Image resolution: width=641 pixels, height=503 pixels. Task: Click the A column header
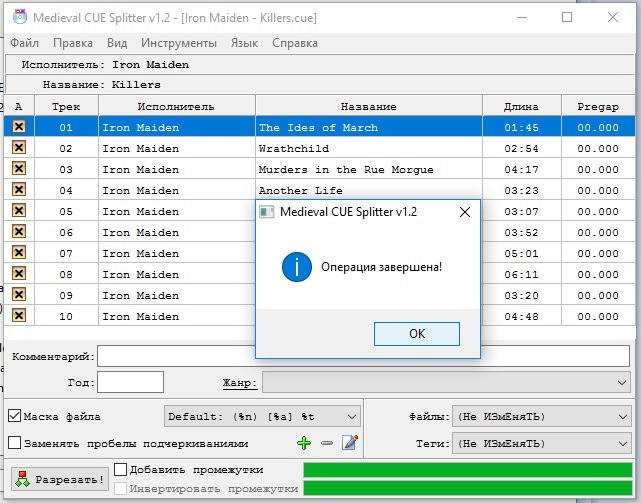pyautogui.click(x=19, y=106)
